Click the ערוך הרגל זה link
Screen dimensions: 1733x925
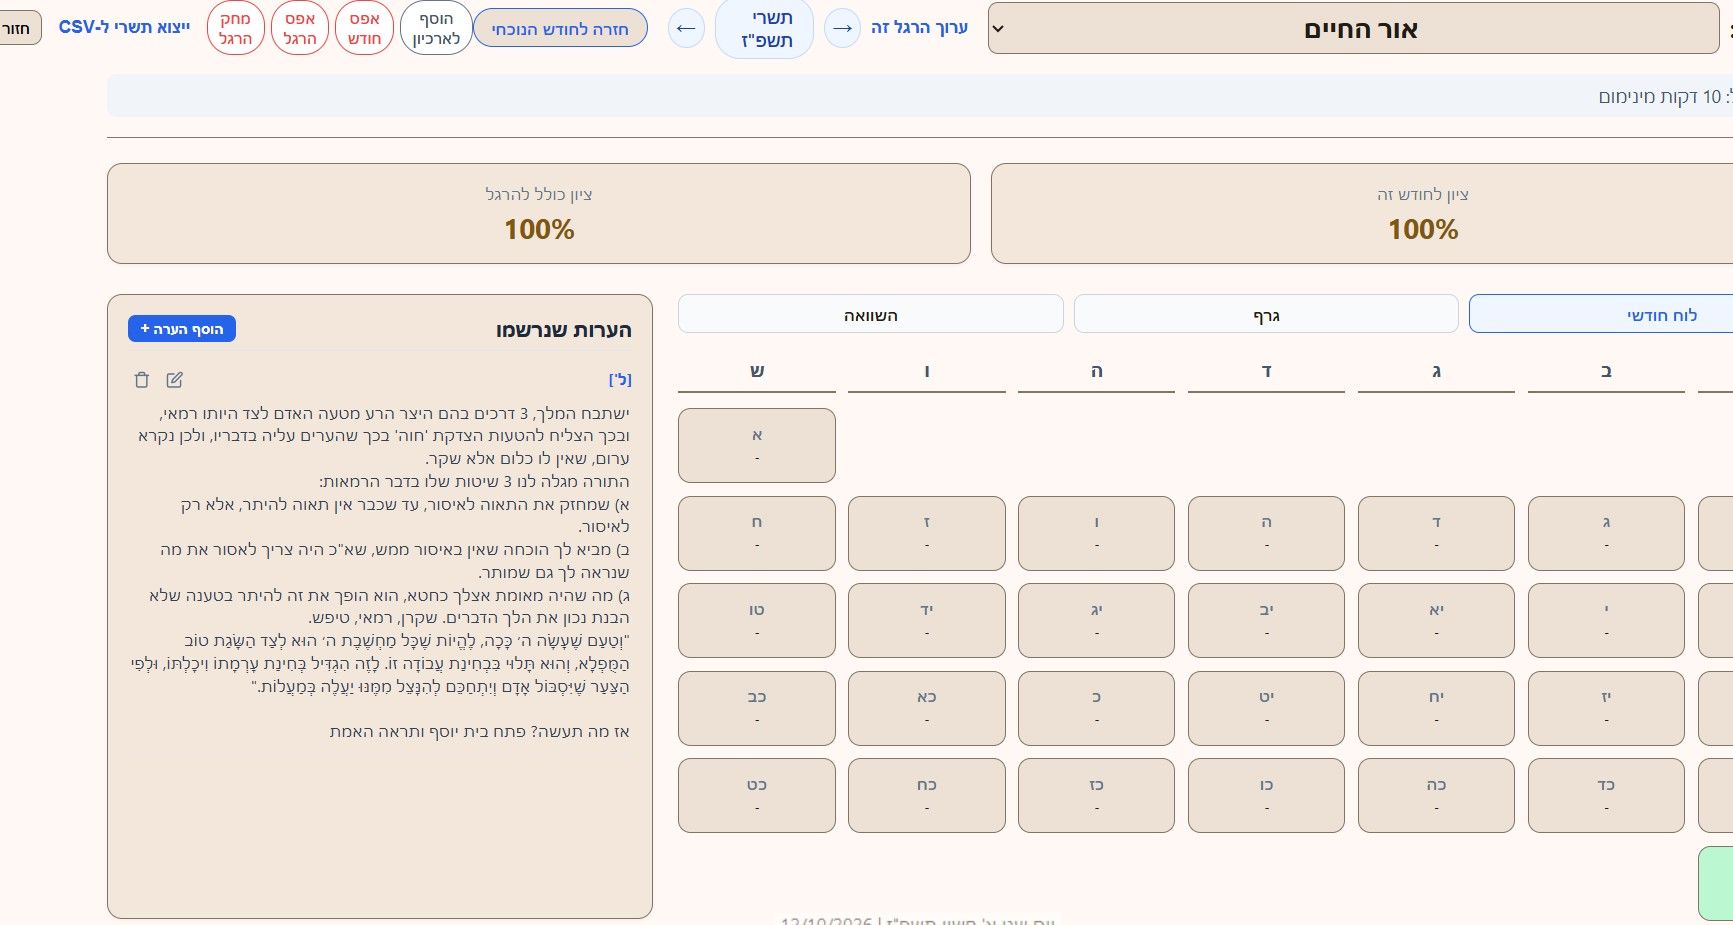click(x=919, y=27)
